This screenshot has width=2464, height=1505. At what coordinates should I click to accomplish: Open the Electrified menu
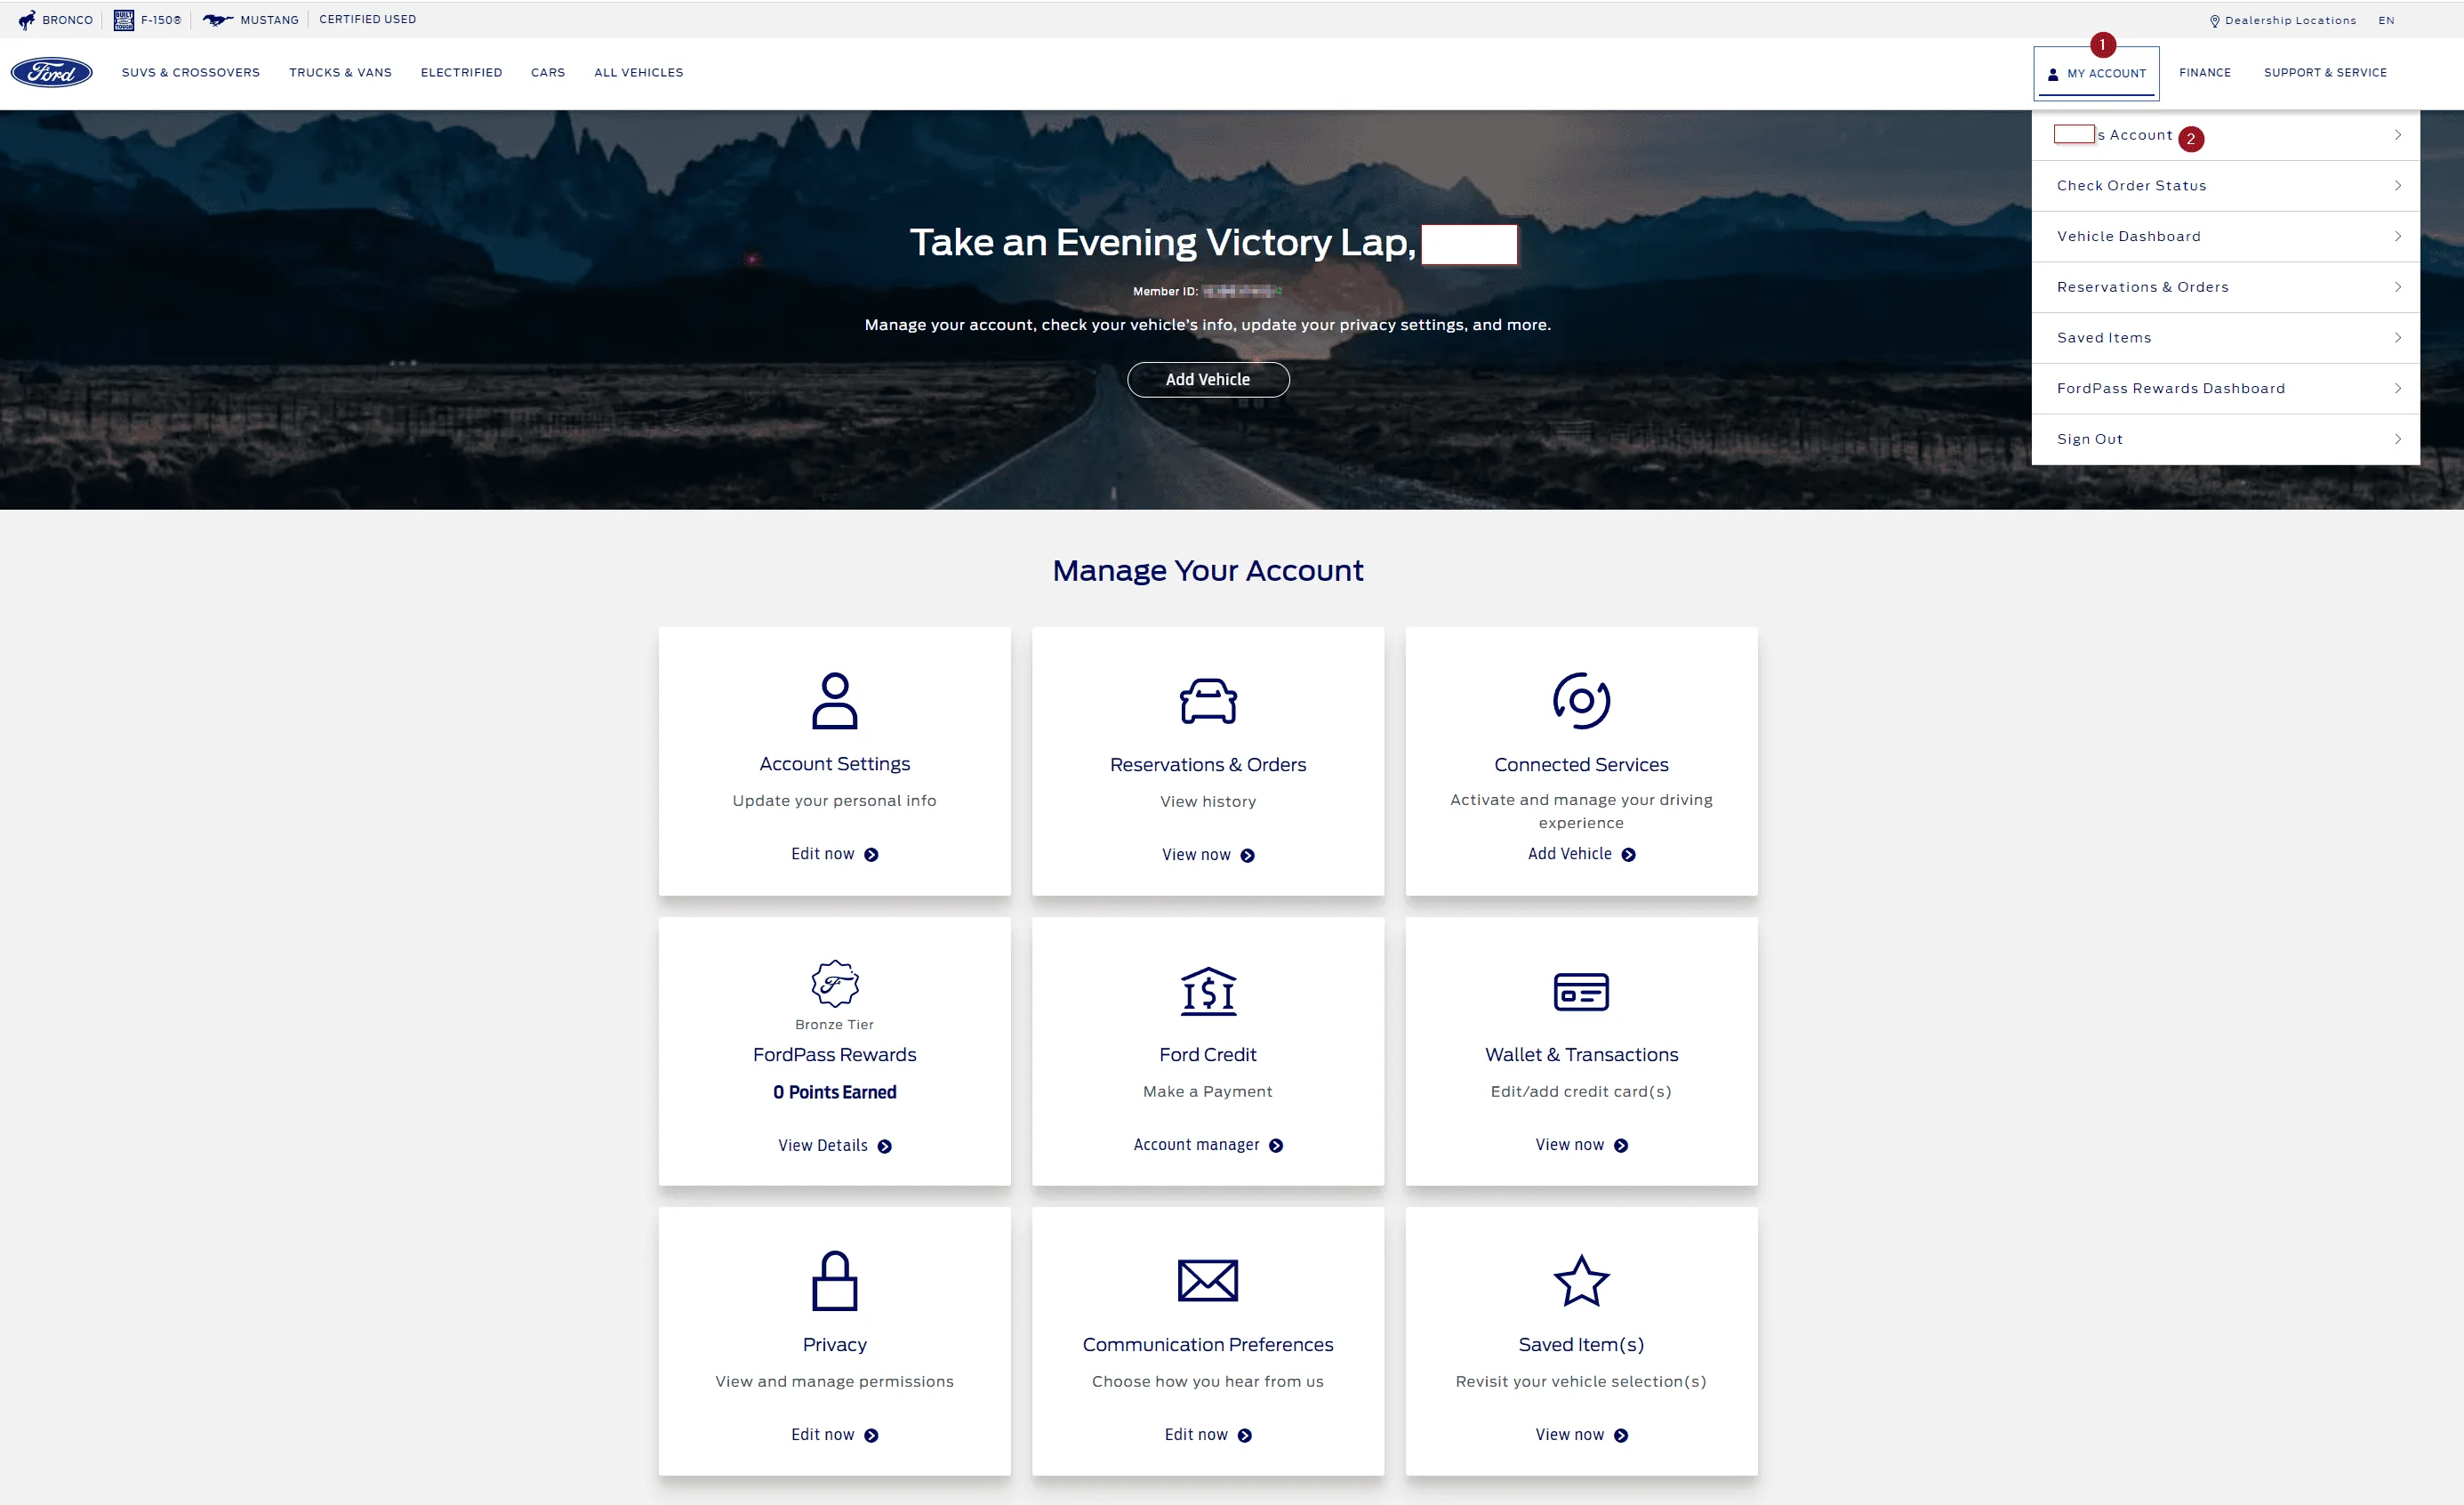(x=461, y=73)
